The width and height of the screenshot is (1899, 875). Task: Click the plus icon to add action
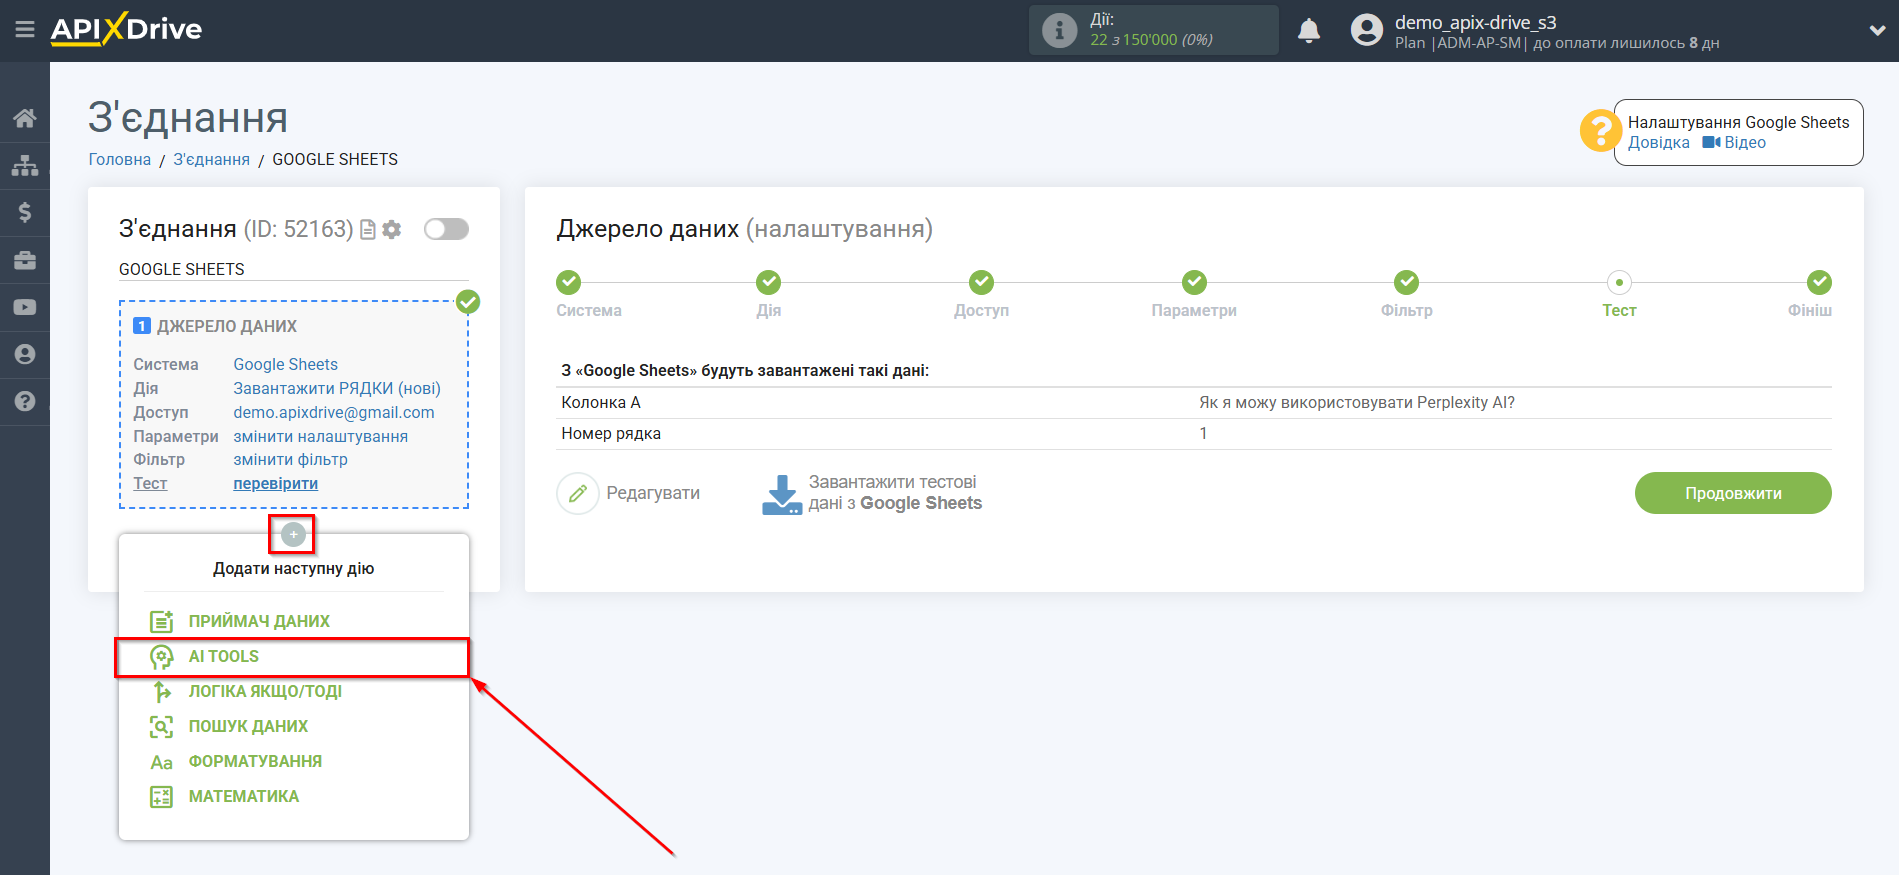coord(293,535)
